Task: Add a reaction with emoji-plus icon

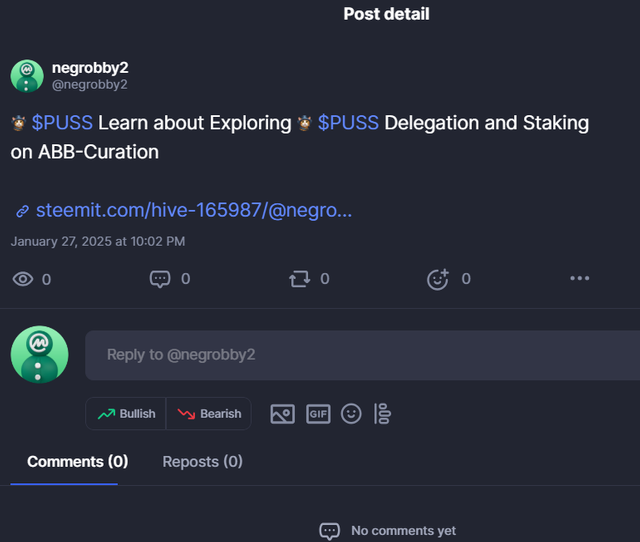Action: tap(438, 279)
